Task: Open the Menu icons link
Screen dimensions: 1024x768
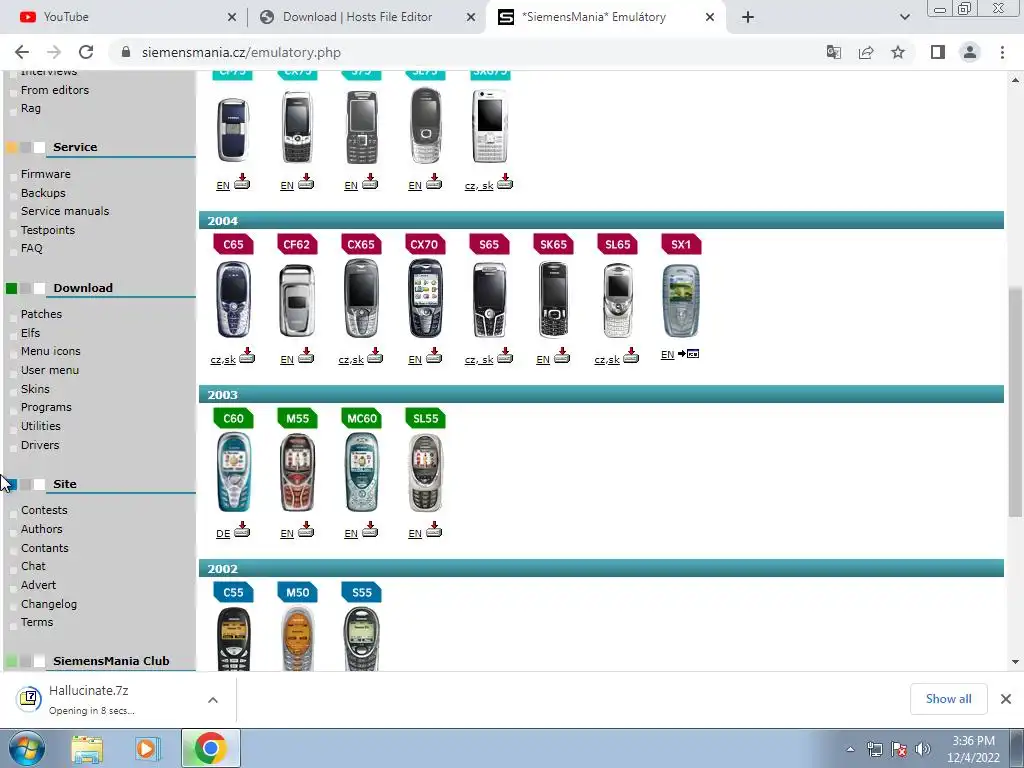Action: (x=50, y=351)
